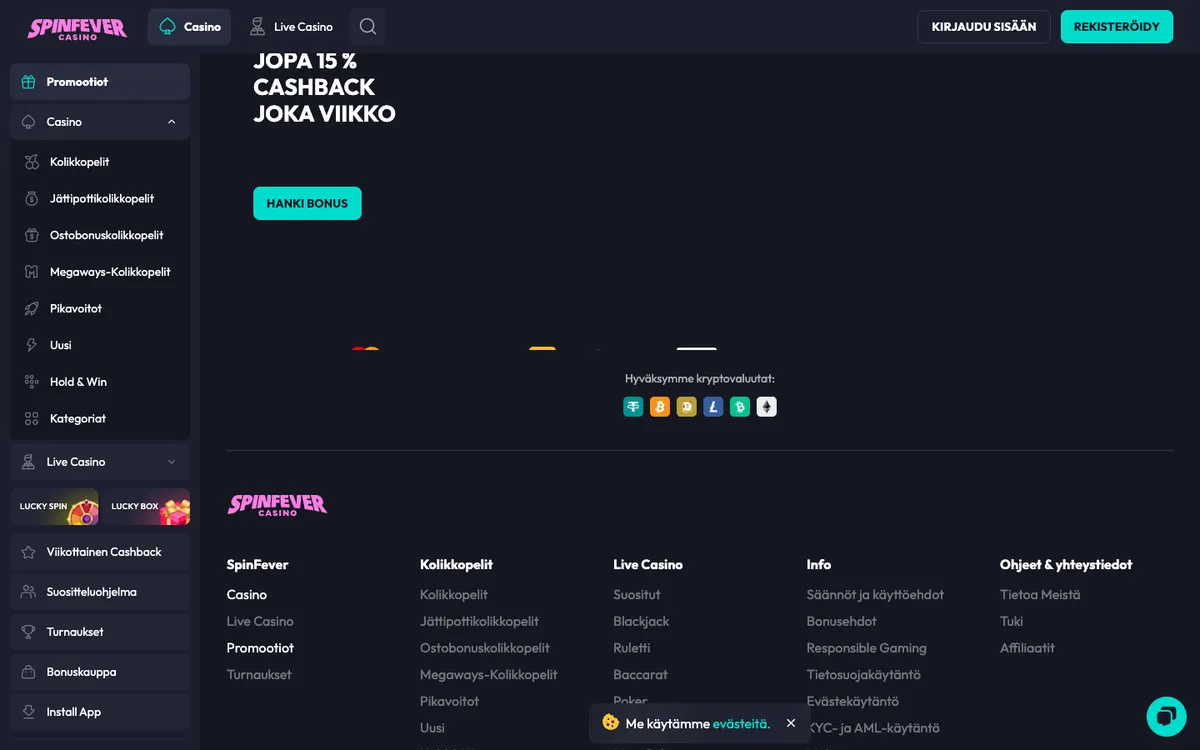
Task: Open the Lucky Box banner
Action: (x=146, y=507)
